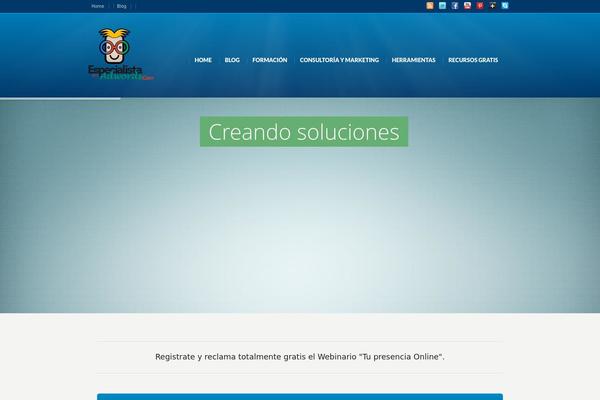Open the orange RSS feed icon

pos(430,6)
